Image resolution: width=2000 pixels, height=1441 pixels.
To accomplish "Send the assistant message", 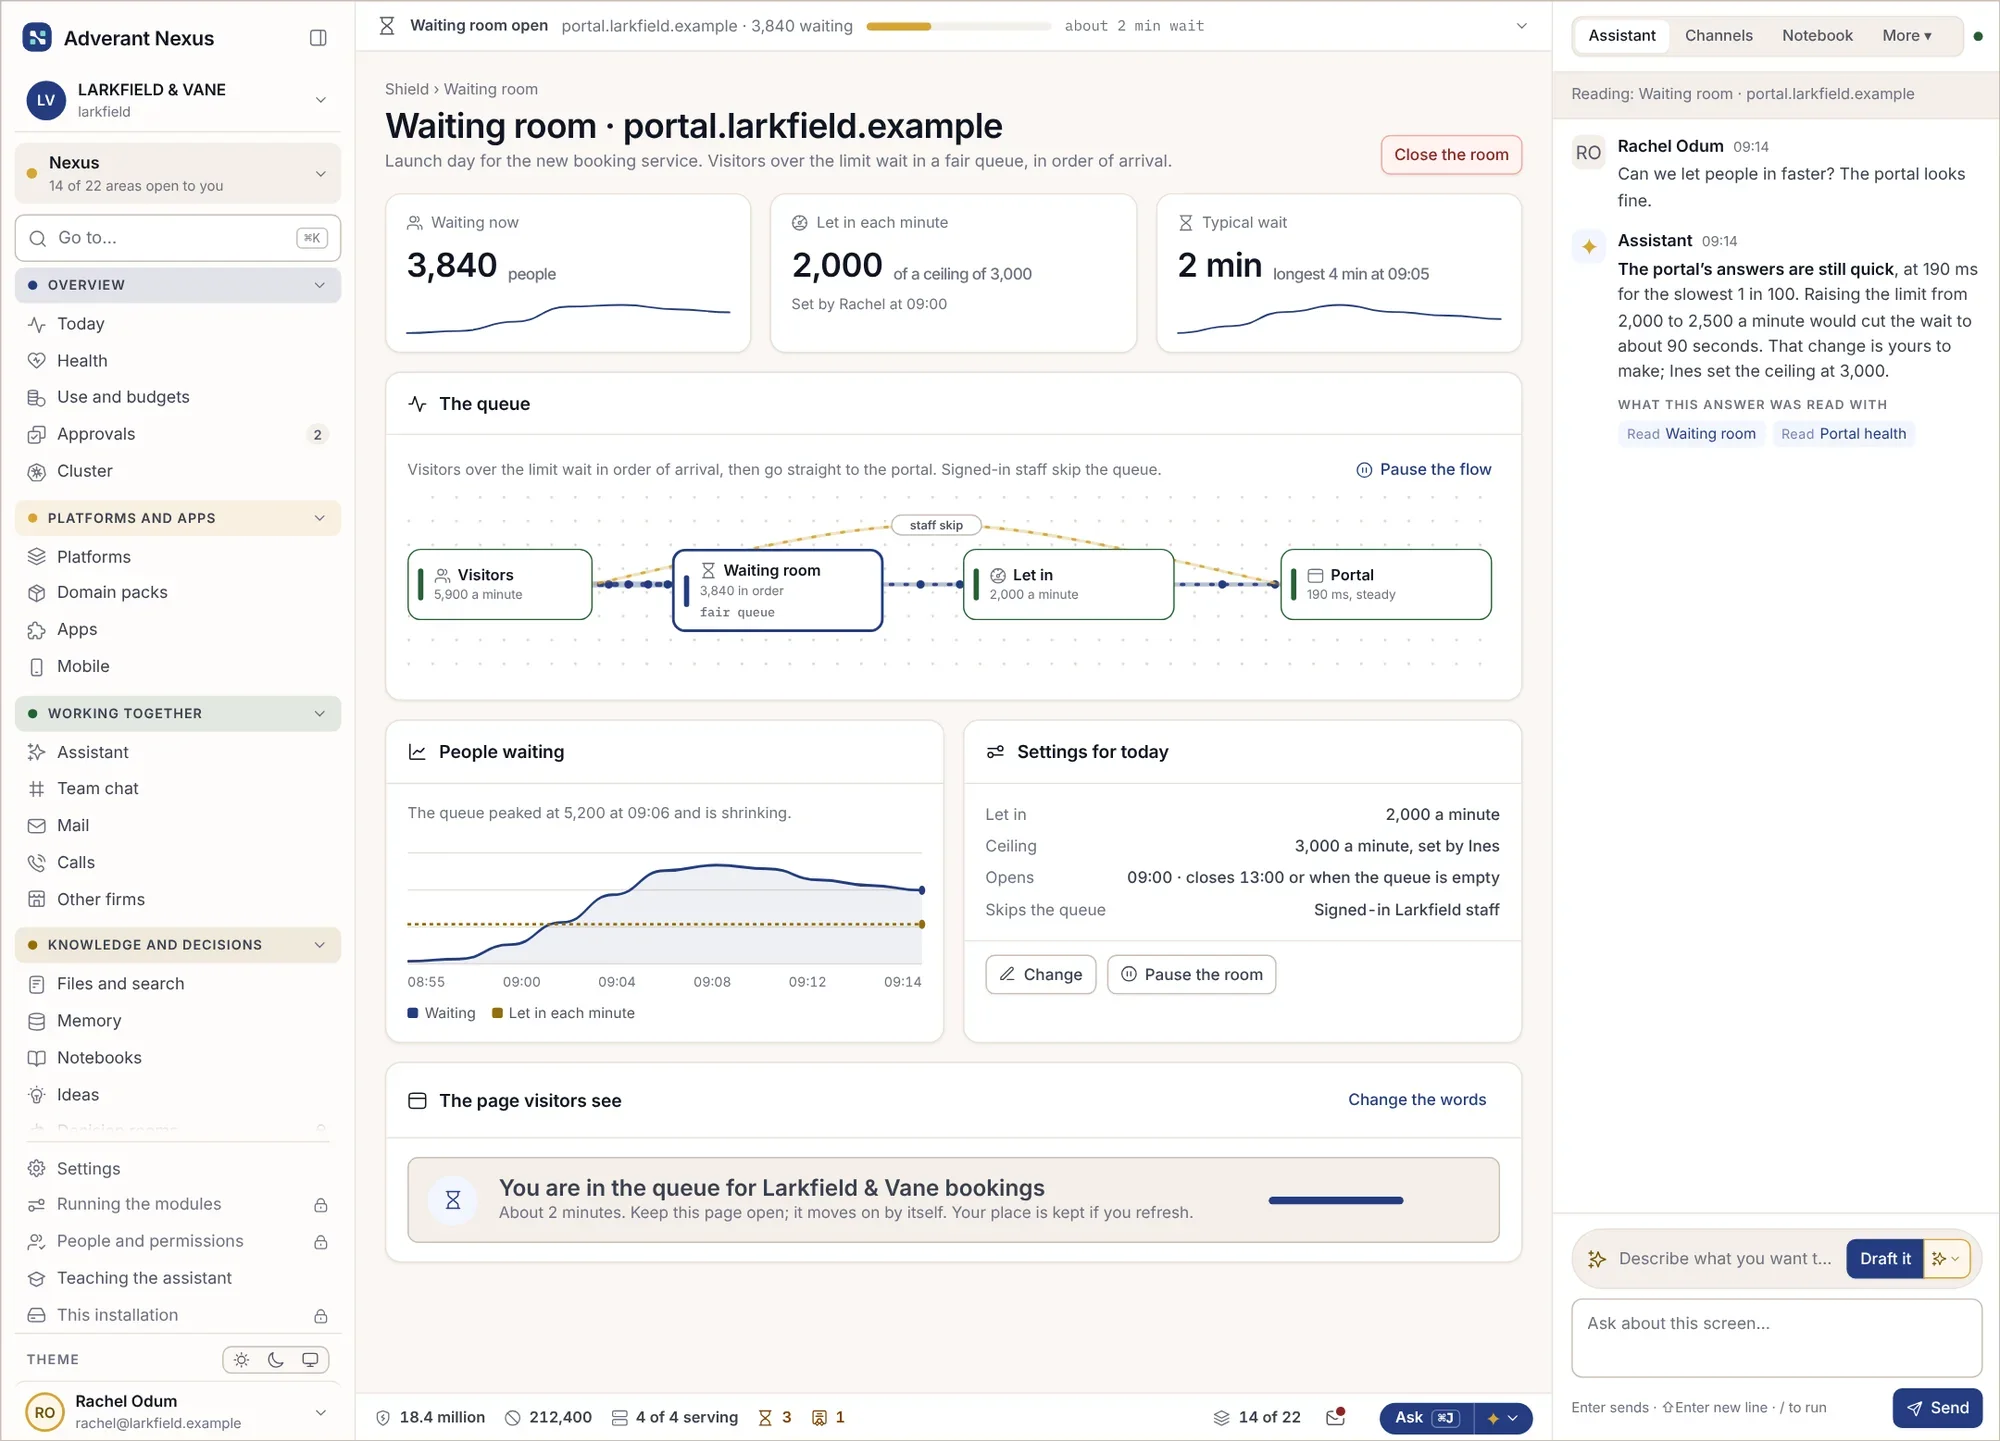I will [x=1937, y=1408].
